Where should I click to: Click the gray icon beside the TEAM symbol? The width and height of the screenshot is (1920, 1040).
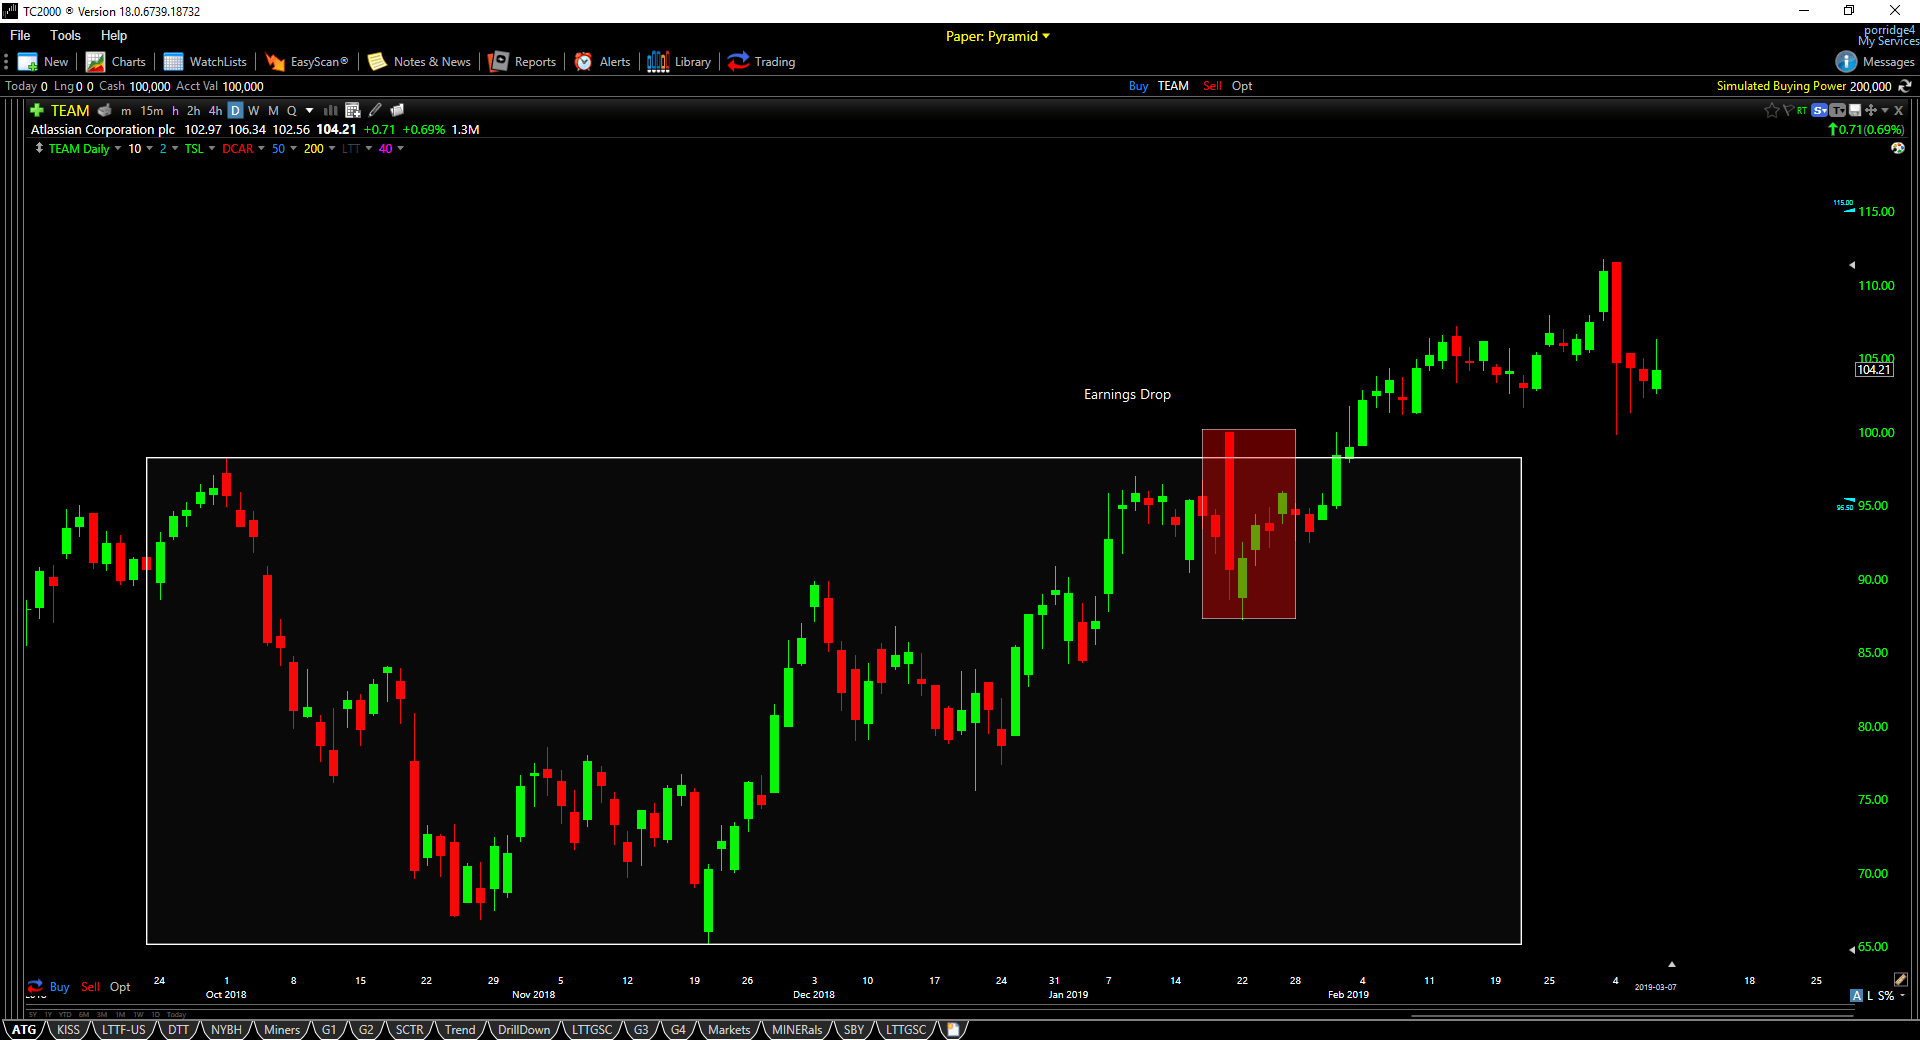(x=104, y=110)
